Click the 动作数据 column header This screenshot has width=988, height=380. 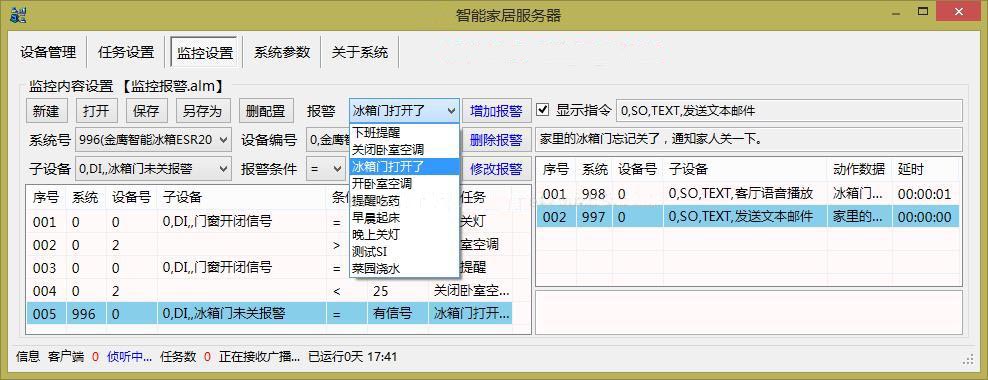[859, 169]
